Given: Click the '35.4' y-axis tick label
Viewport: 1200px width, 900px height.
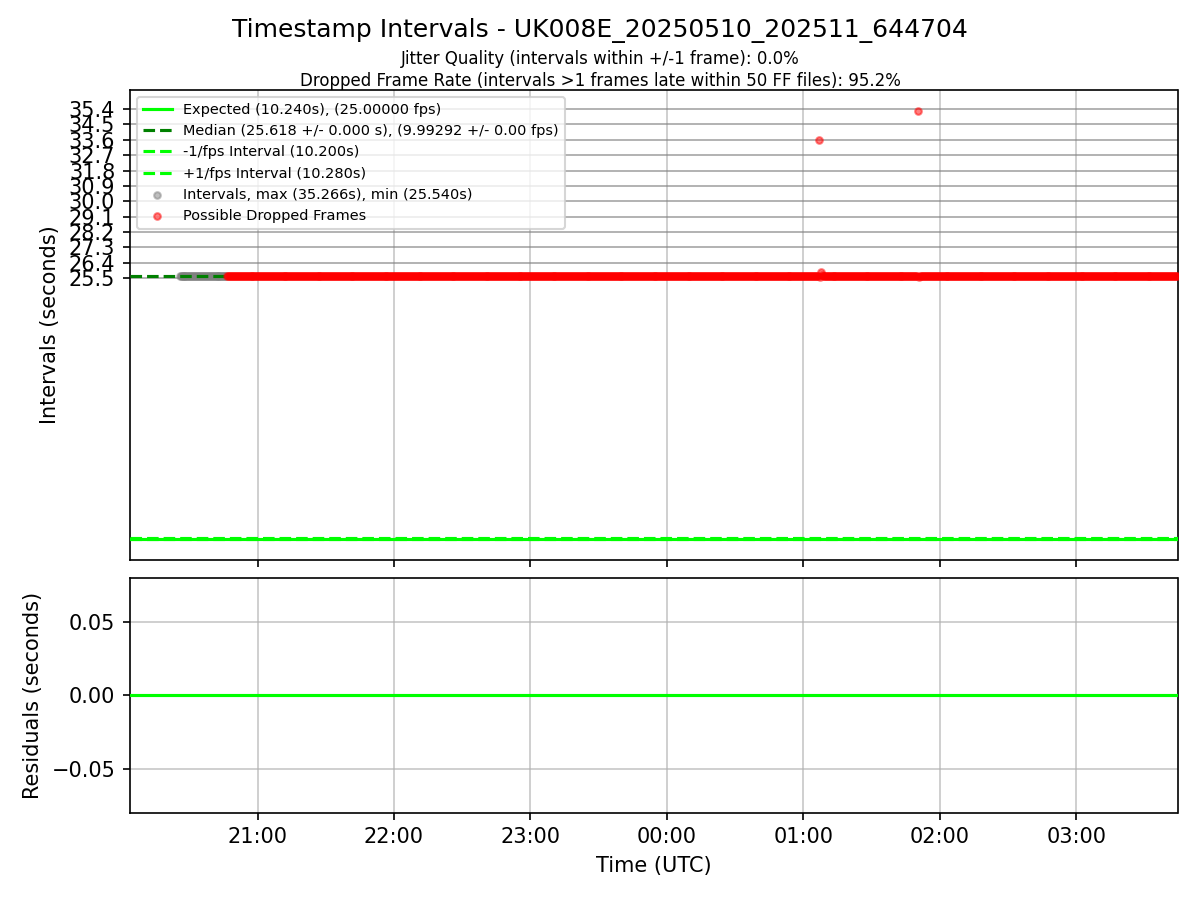Looking at the screenshot, I should tap(91, 109).
